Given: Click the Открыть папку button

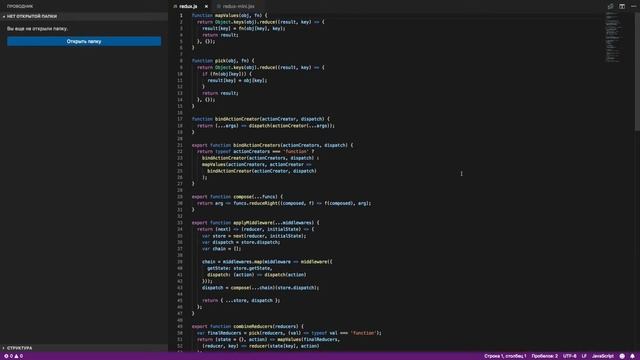Looking at the screenshot, I should point(84,41).
